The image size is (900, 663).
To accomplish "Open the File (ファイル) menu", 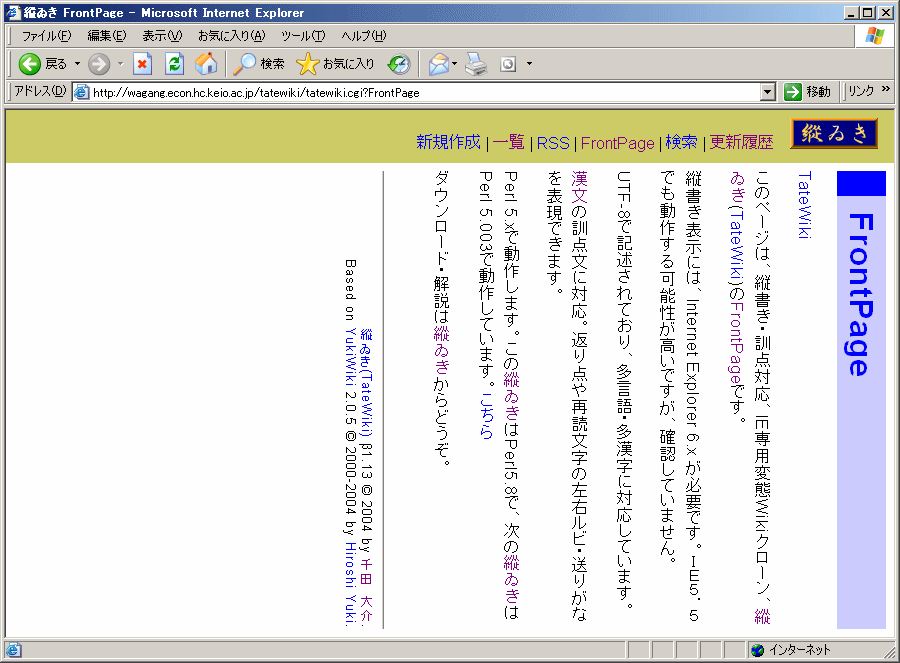I will pos(46,36).
